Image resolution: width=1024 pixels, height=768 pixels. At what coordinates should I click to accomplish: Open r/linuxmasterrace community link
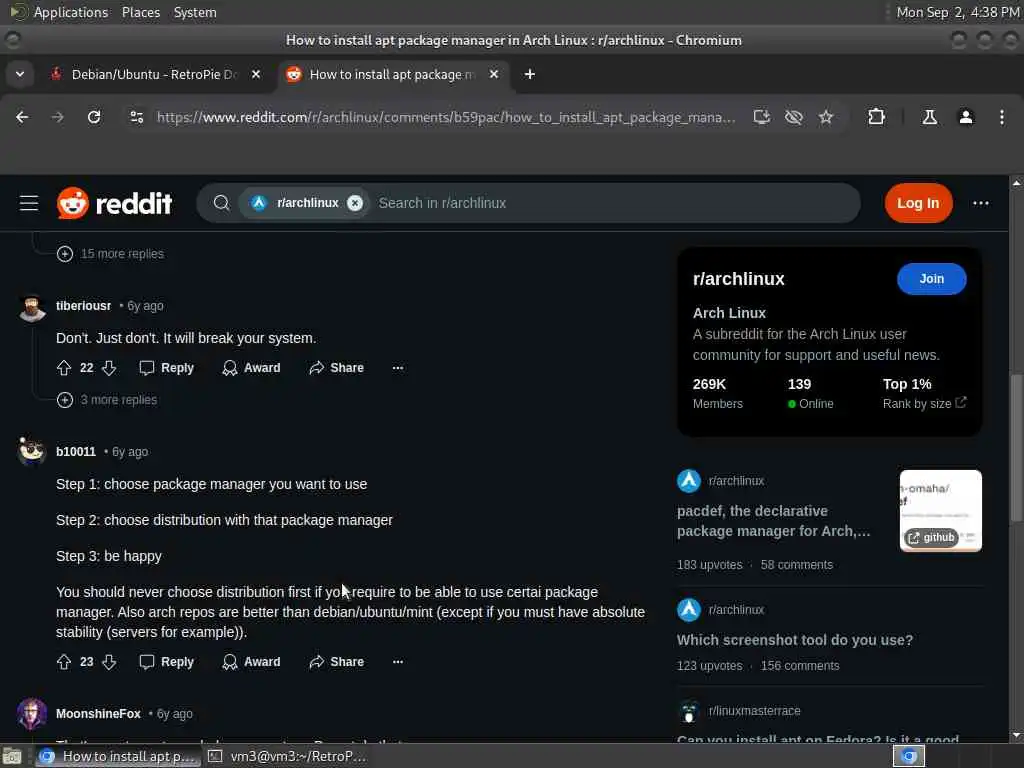(x=754, y=711)
